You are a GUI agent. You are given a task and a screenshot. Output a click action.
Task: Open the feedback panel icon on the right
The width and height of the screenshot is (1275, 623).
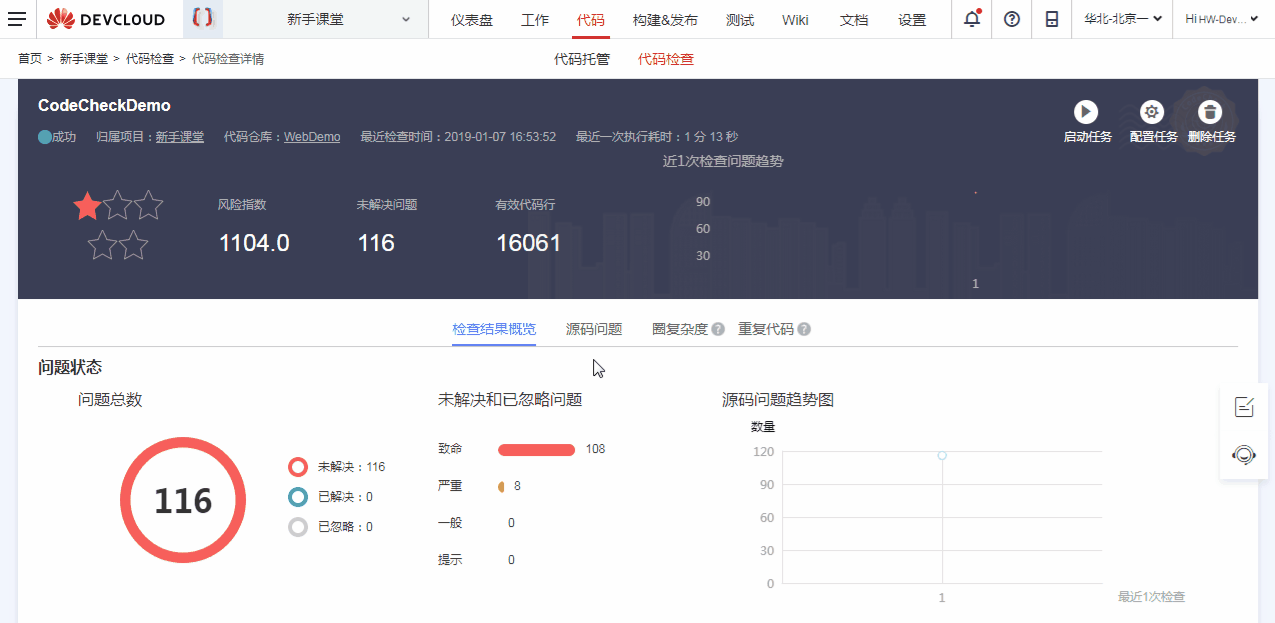click(x=1243, y=406)
